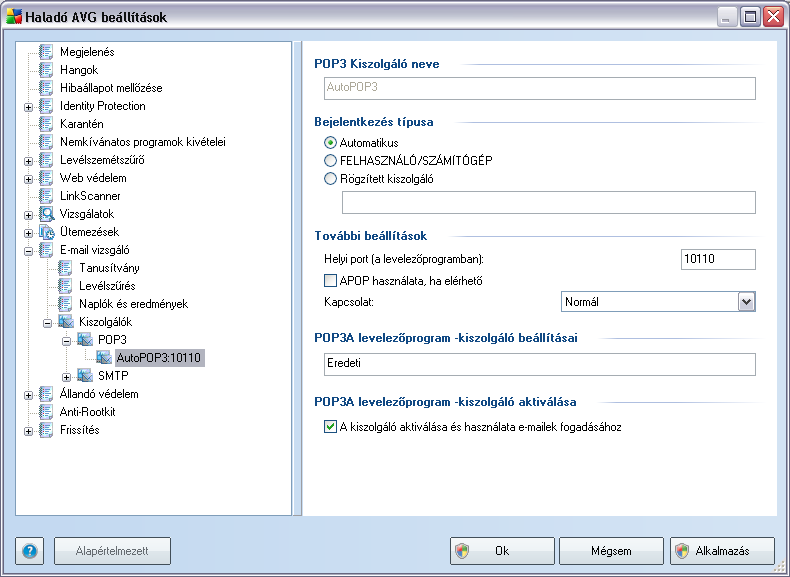Enable APOP használata, ha elérhető
790x577 pixels.
click(330, 280)
